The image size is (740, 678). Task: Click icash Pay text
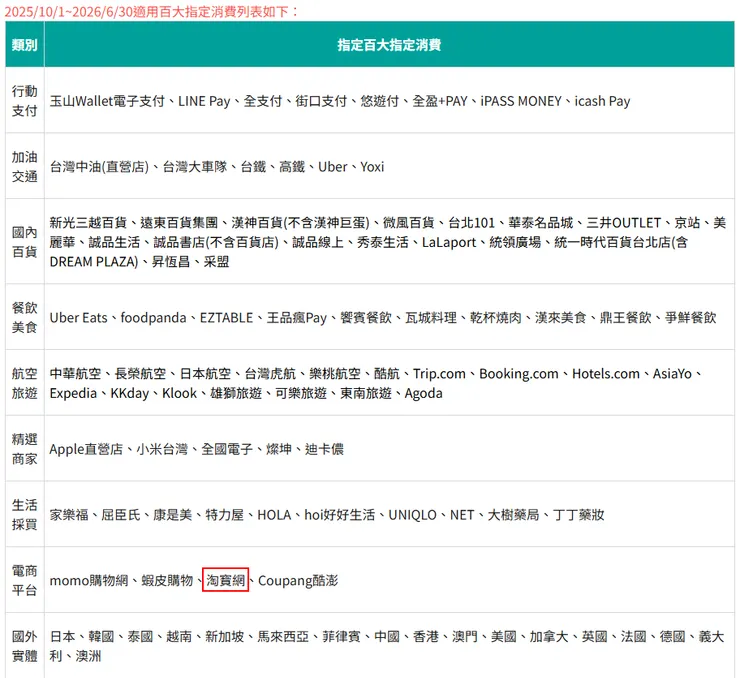(x=602, y=101)
